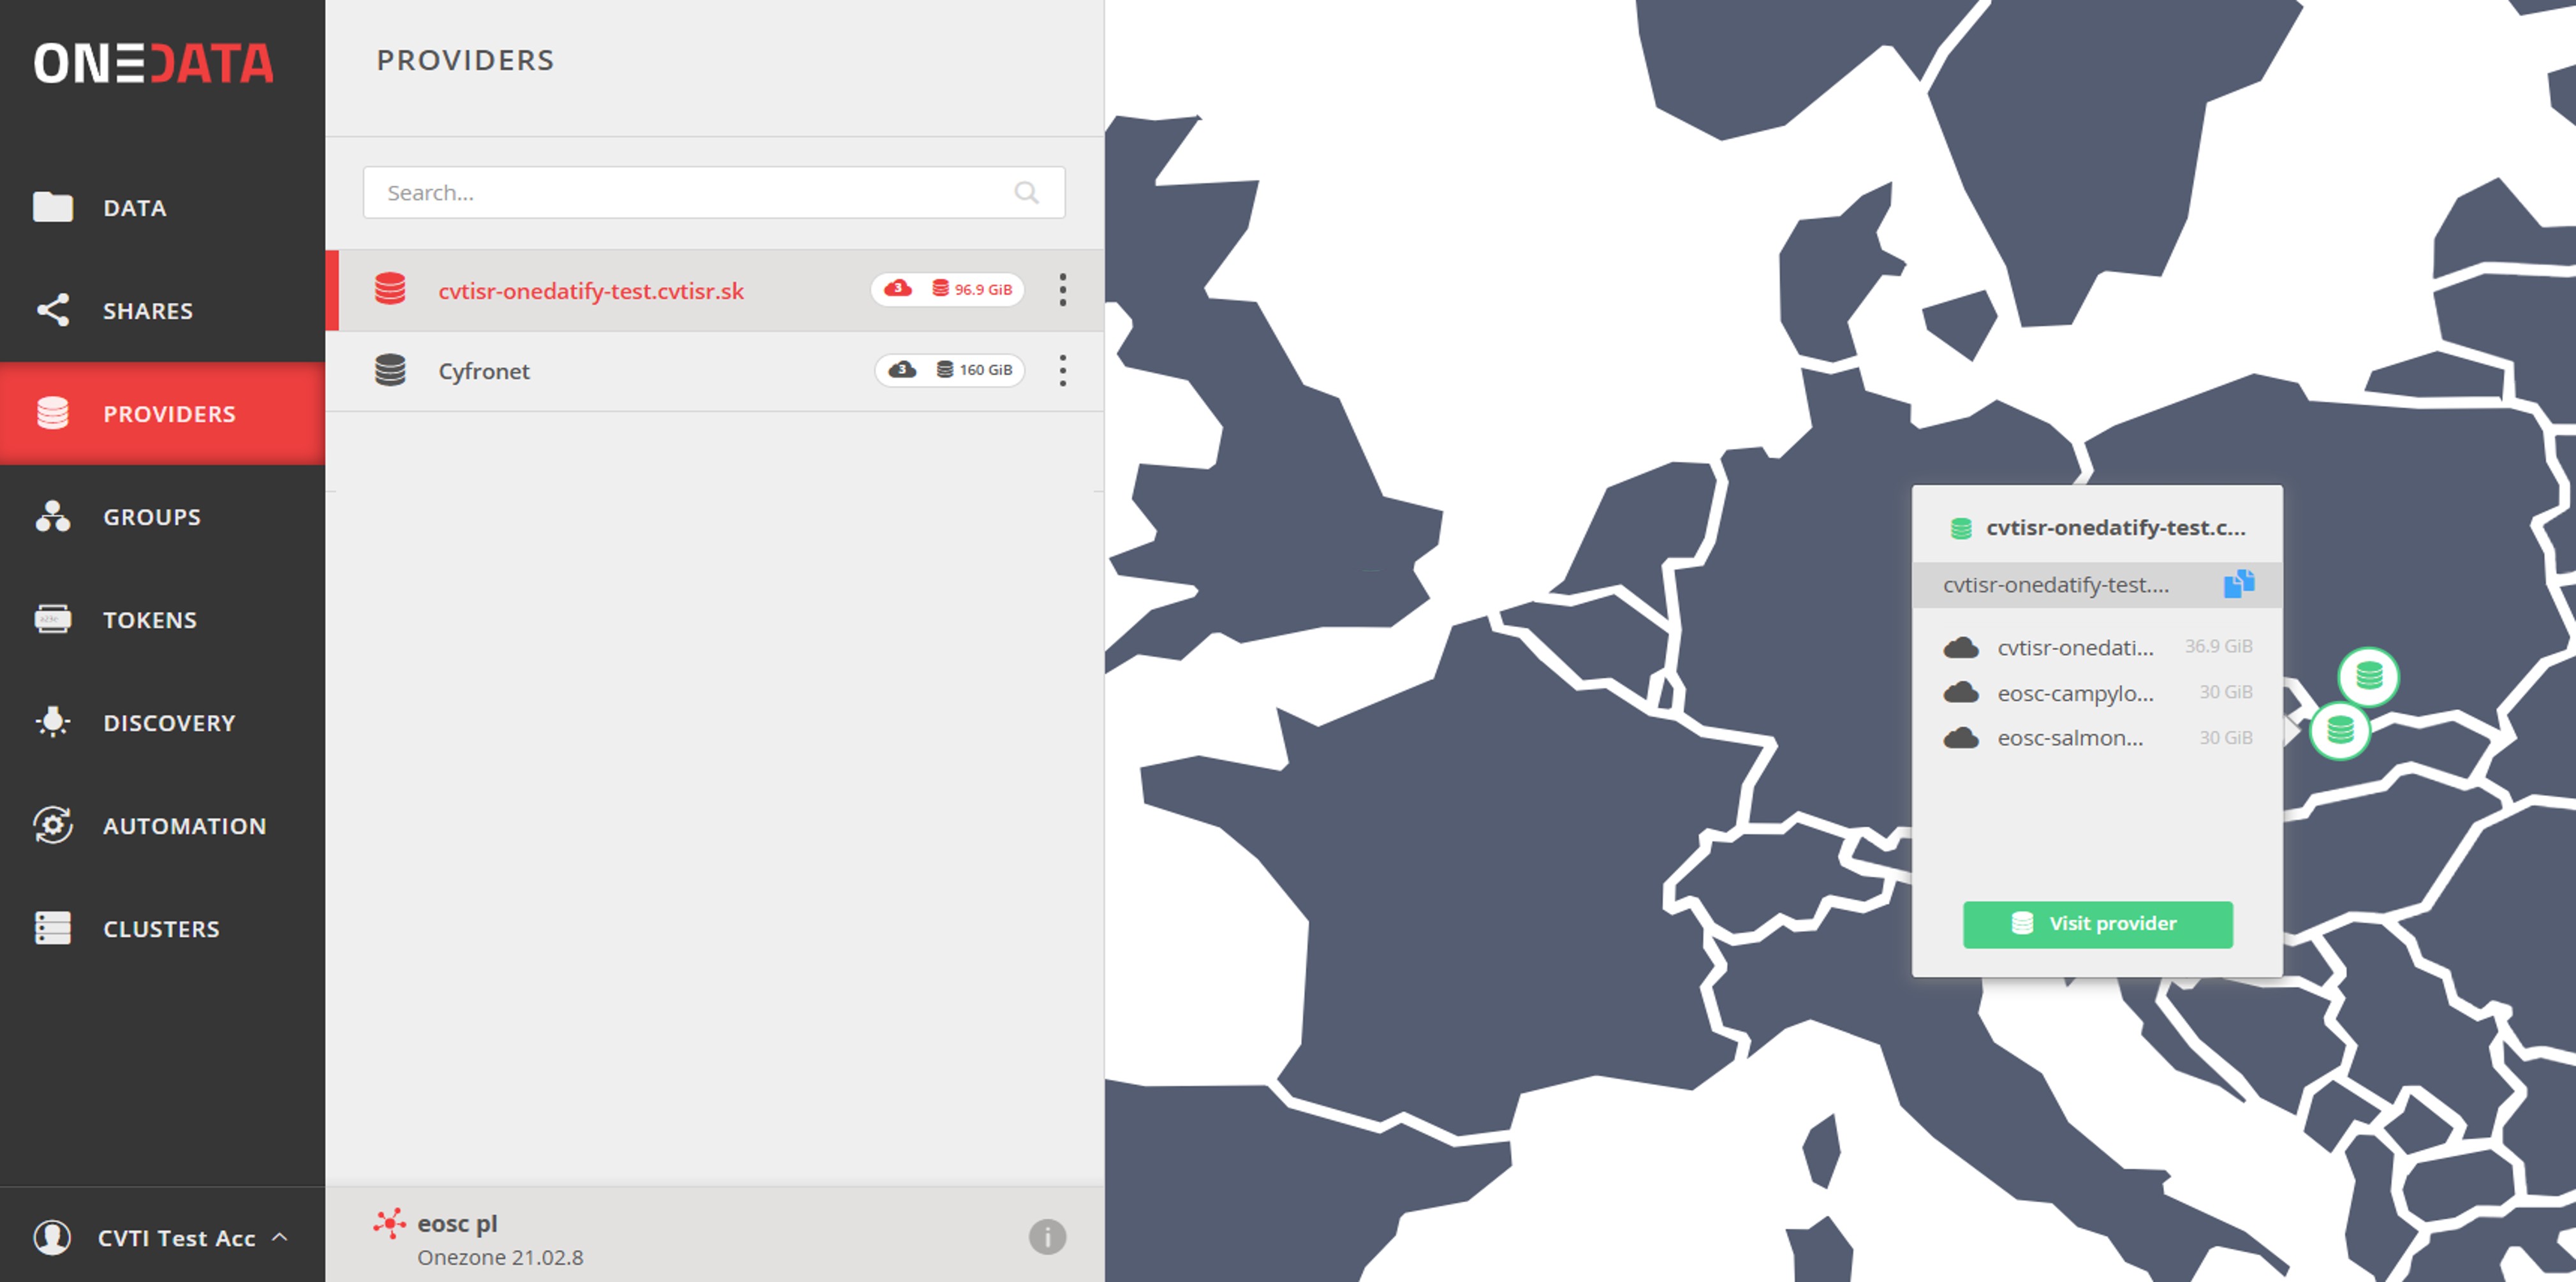Open three-dot menu for Cyfronet provider
This screenshot has height=1282, width=2576.
[1062, 370]
